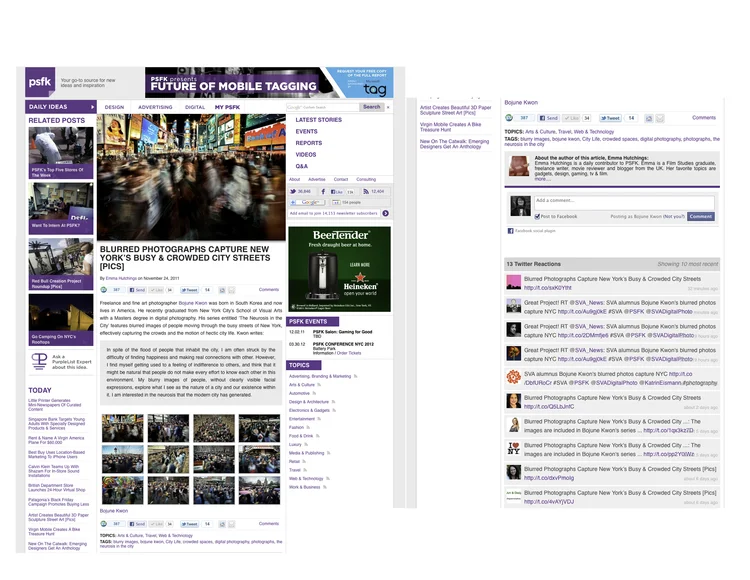Open the Twitter follower count icon in sidebar

[x=293, y=191]
